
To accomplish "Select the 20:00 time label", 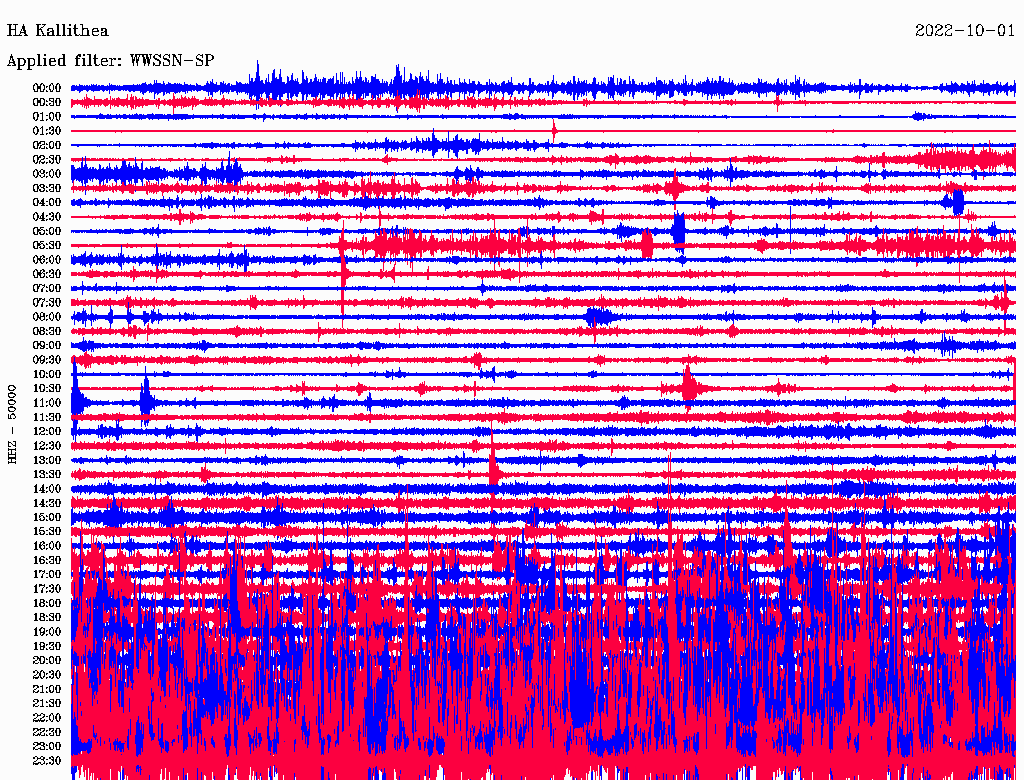I will [47, 660].
